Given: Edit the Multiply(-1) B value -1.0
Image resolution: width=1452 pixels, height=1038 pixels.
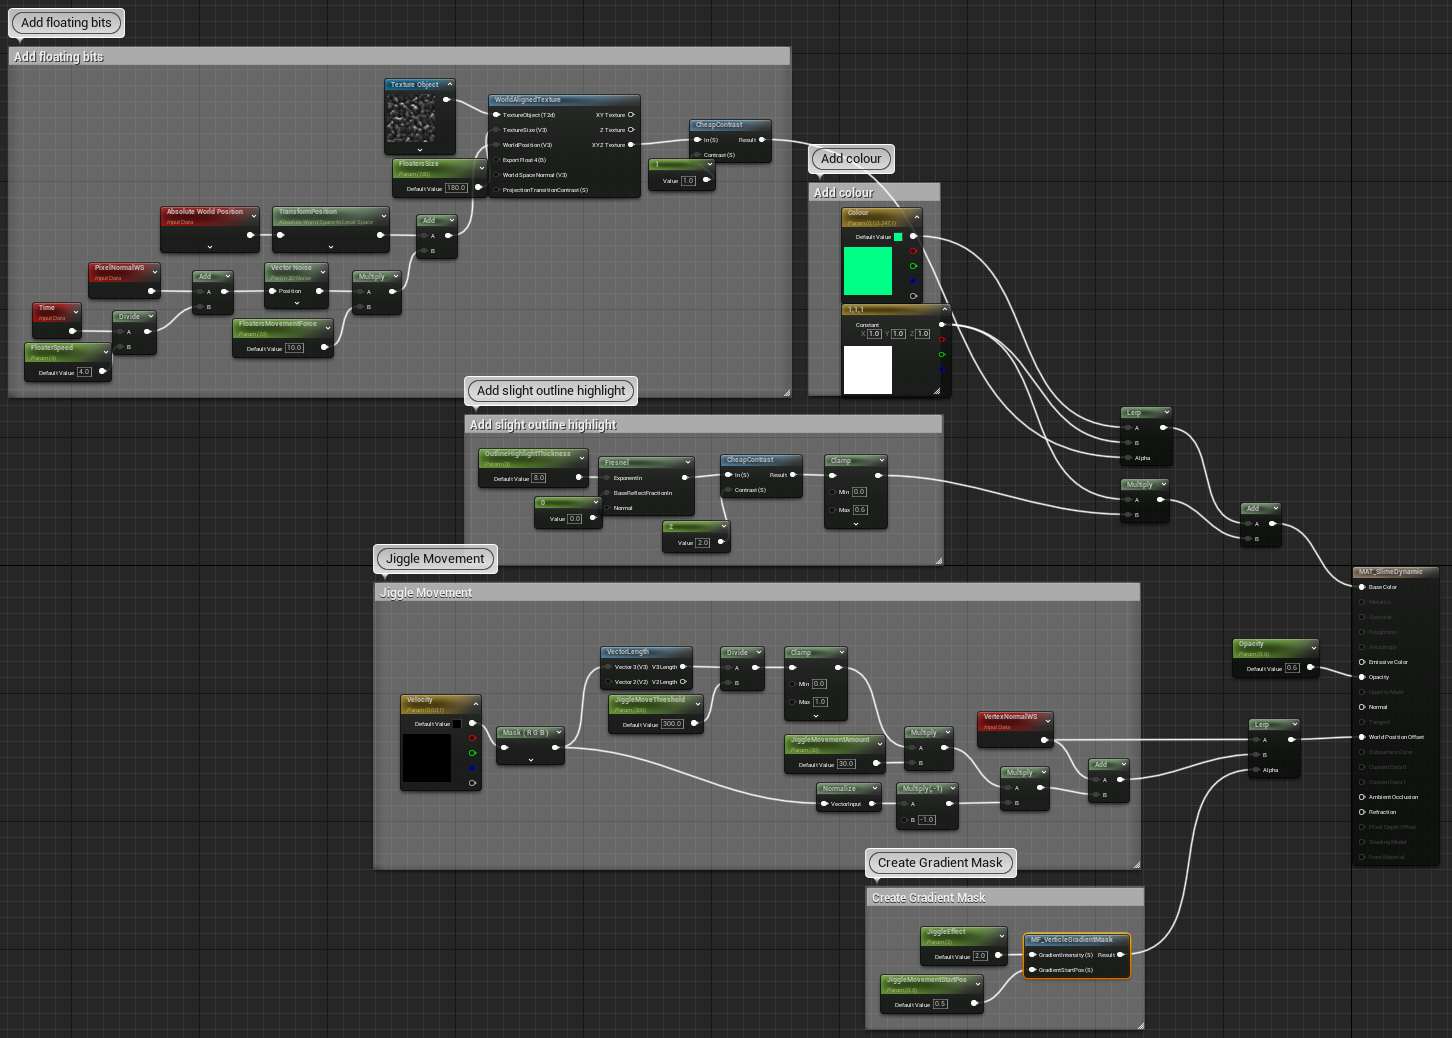Looking at the screenshot, I should pyautogui.click(x=927, y=820).
